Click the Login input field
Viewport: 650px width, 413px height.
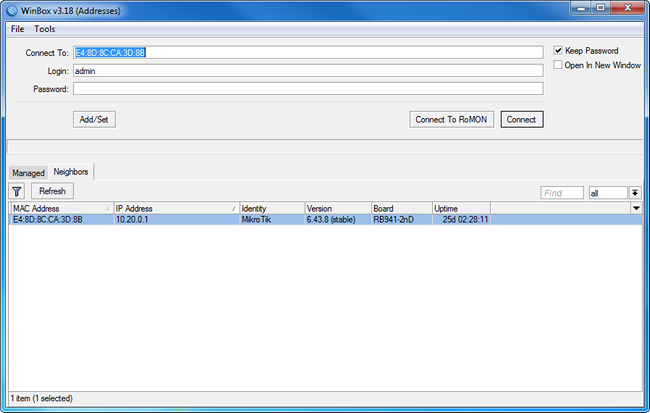pyautogui.click(x=308, y=70)
